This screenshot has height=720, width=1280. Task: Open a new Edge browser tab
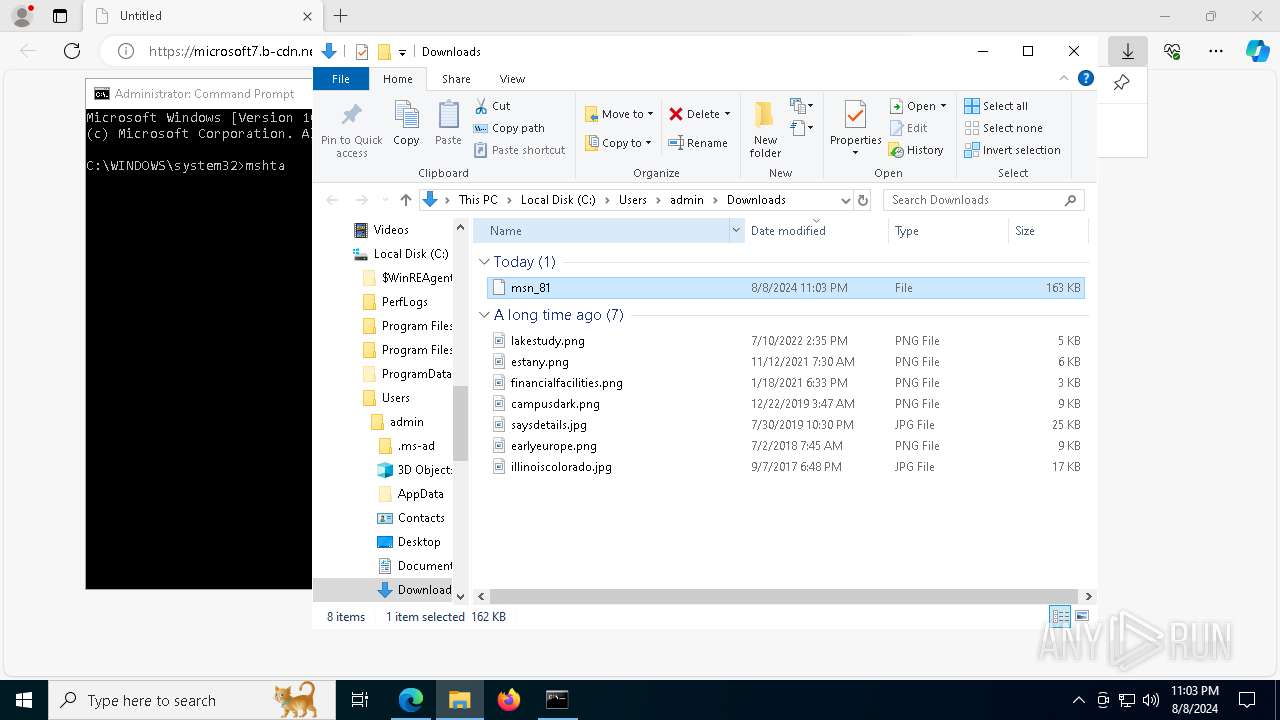click(x=340, y=16)
